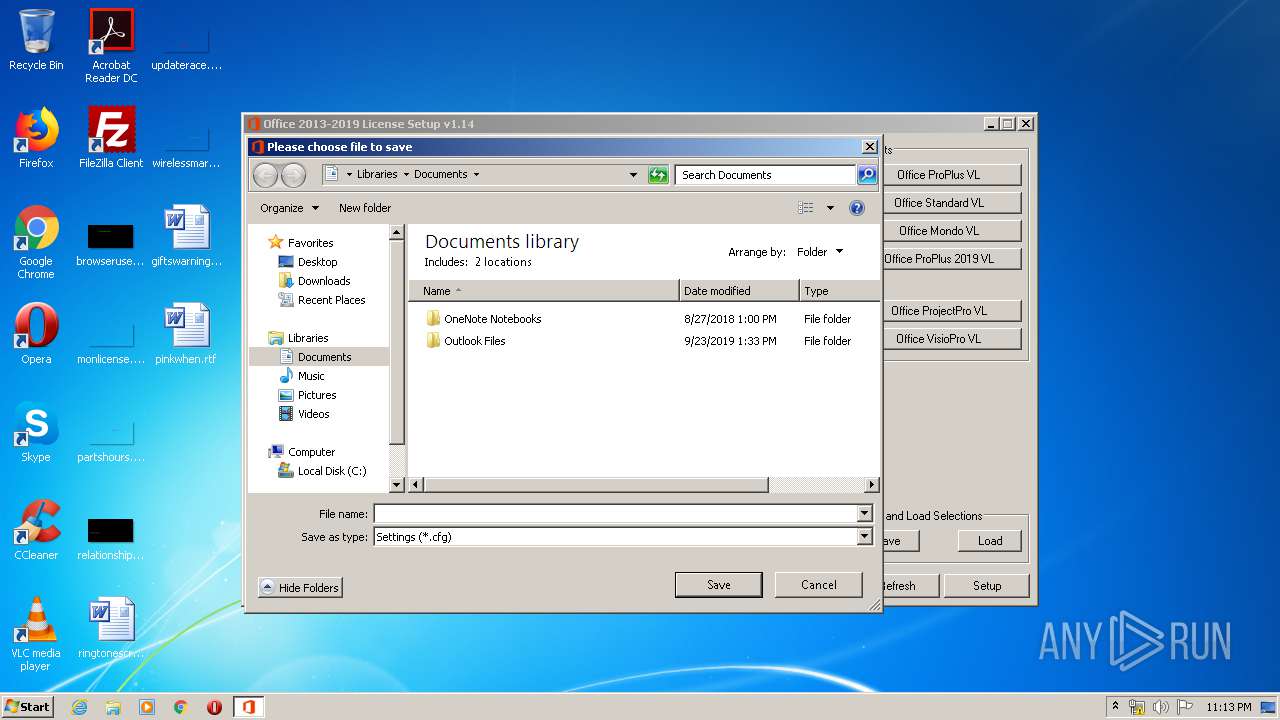1280x720 pixels.
Task: Click the search magnifier icon
Action: pos(867,175)
